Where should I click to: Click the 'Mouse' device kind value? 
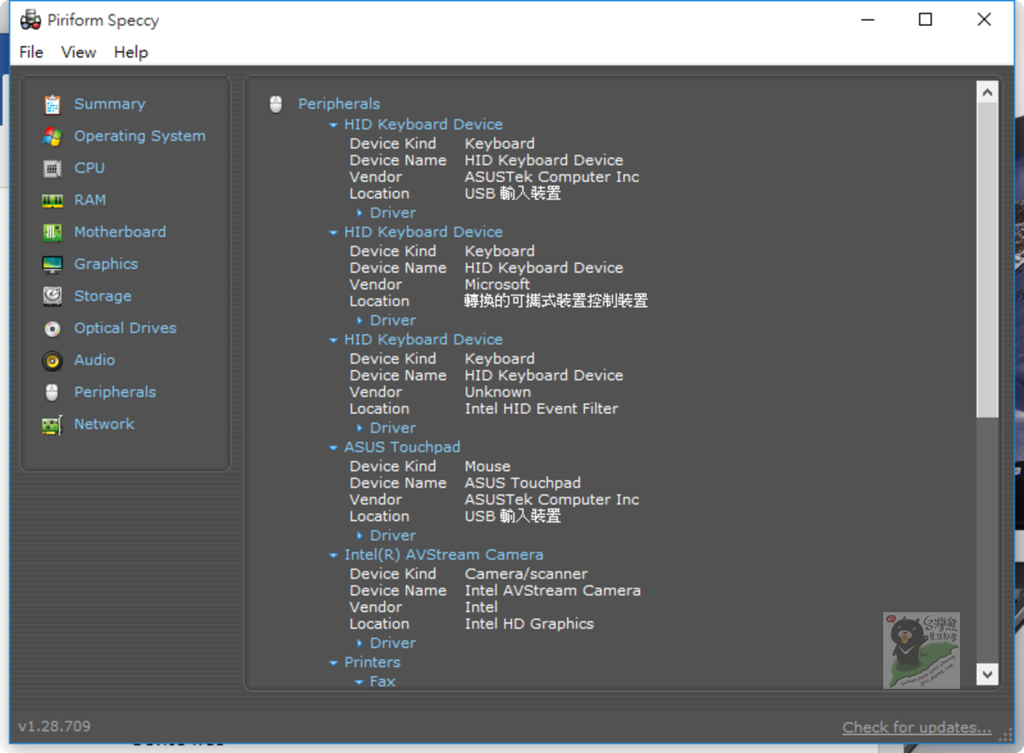pyautogui.click(x=487, y=466)
